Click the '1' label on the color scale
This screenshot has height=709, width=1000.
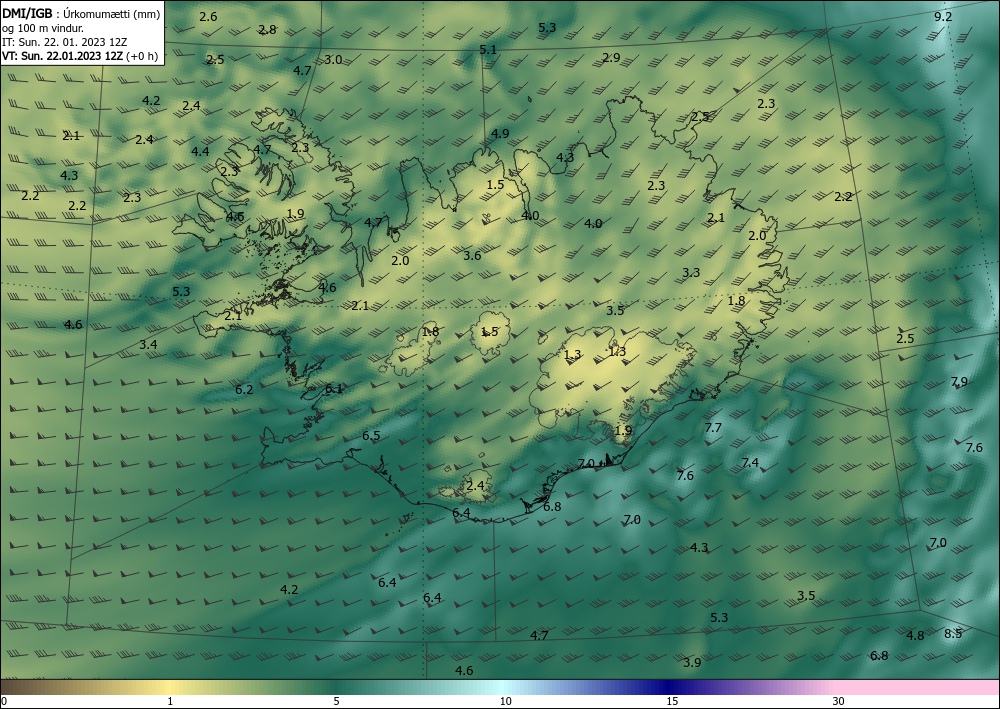click(170, 701)
